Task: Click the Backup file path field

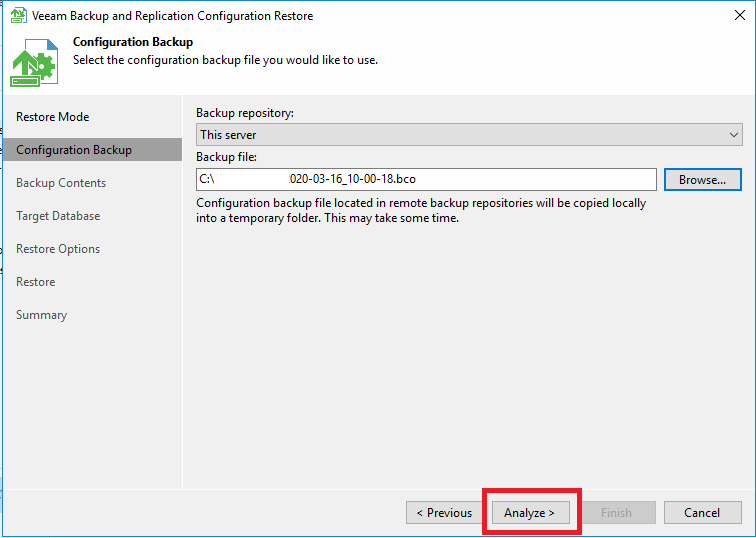Action: [426, 179]
